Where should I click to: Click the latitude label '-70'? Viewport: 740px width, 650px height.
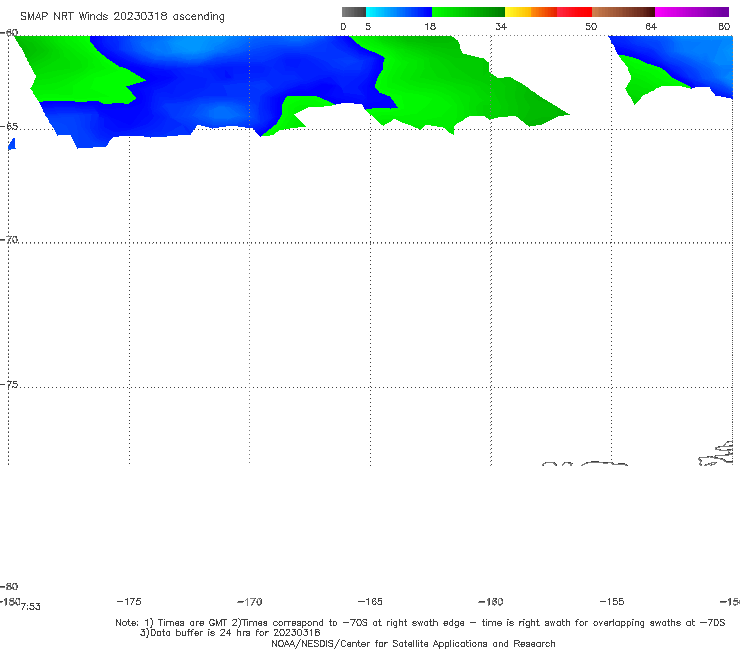[9, 240]
